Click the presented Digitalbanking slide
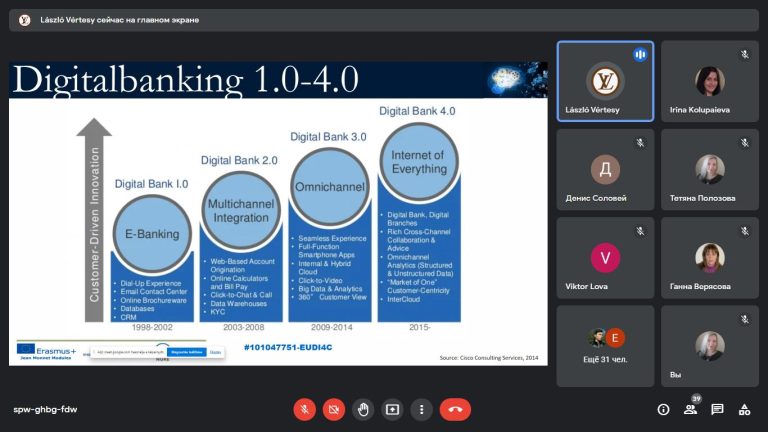768x432 pixels. 278,214
